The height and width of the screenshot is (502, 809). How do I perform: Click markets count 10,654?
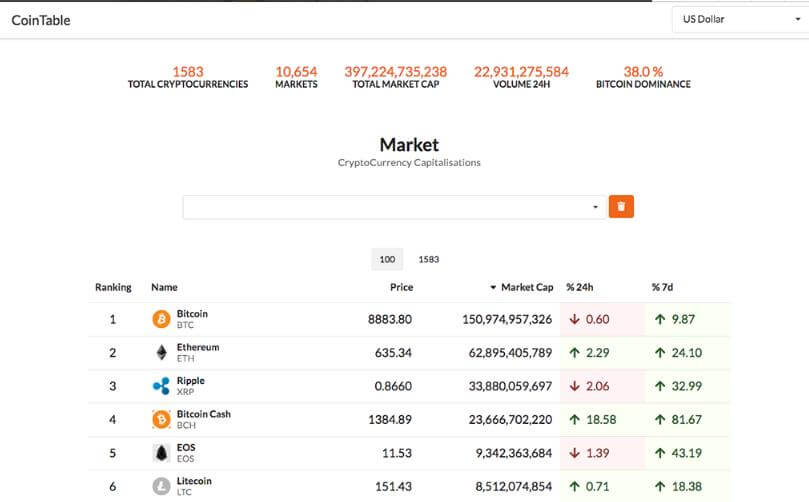click(x=296, y=72)
